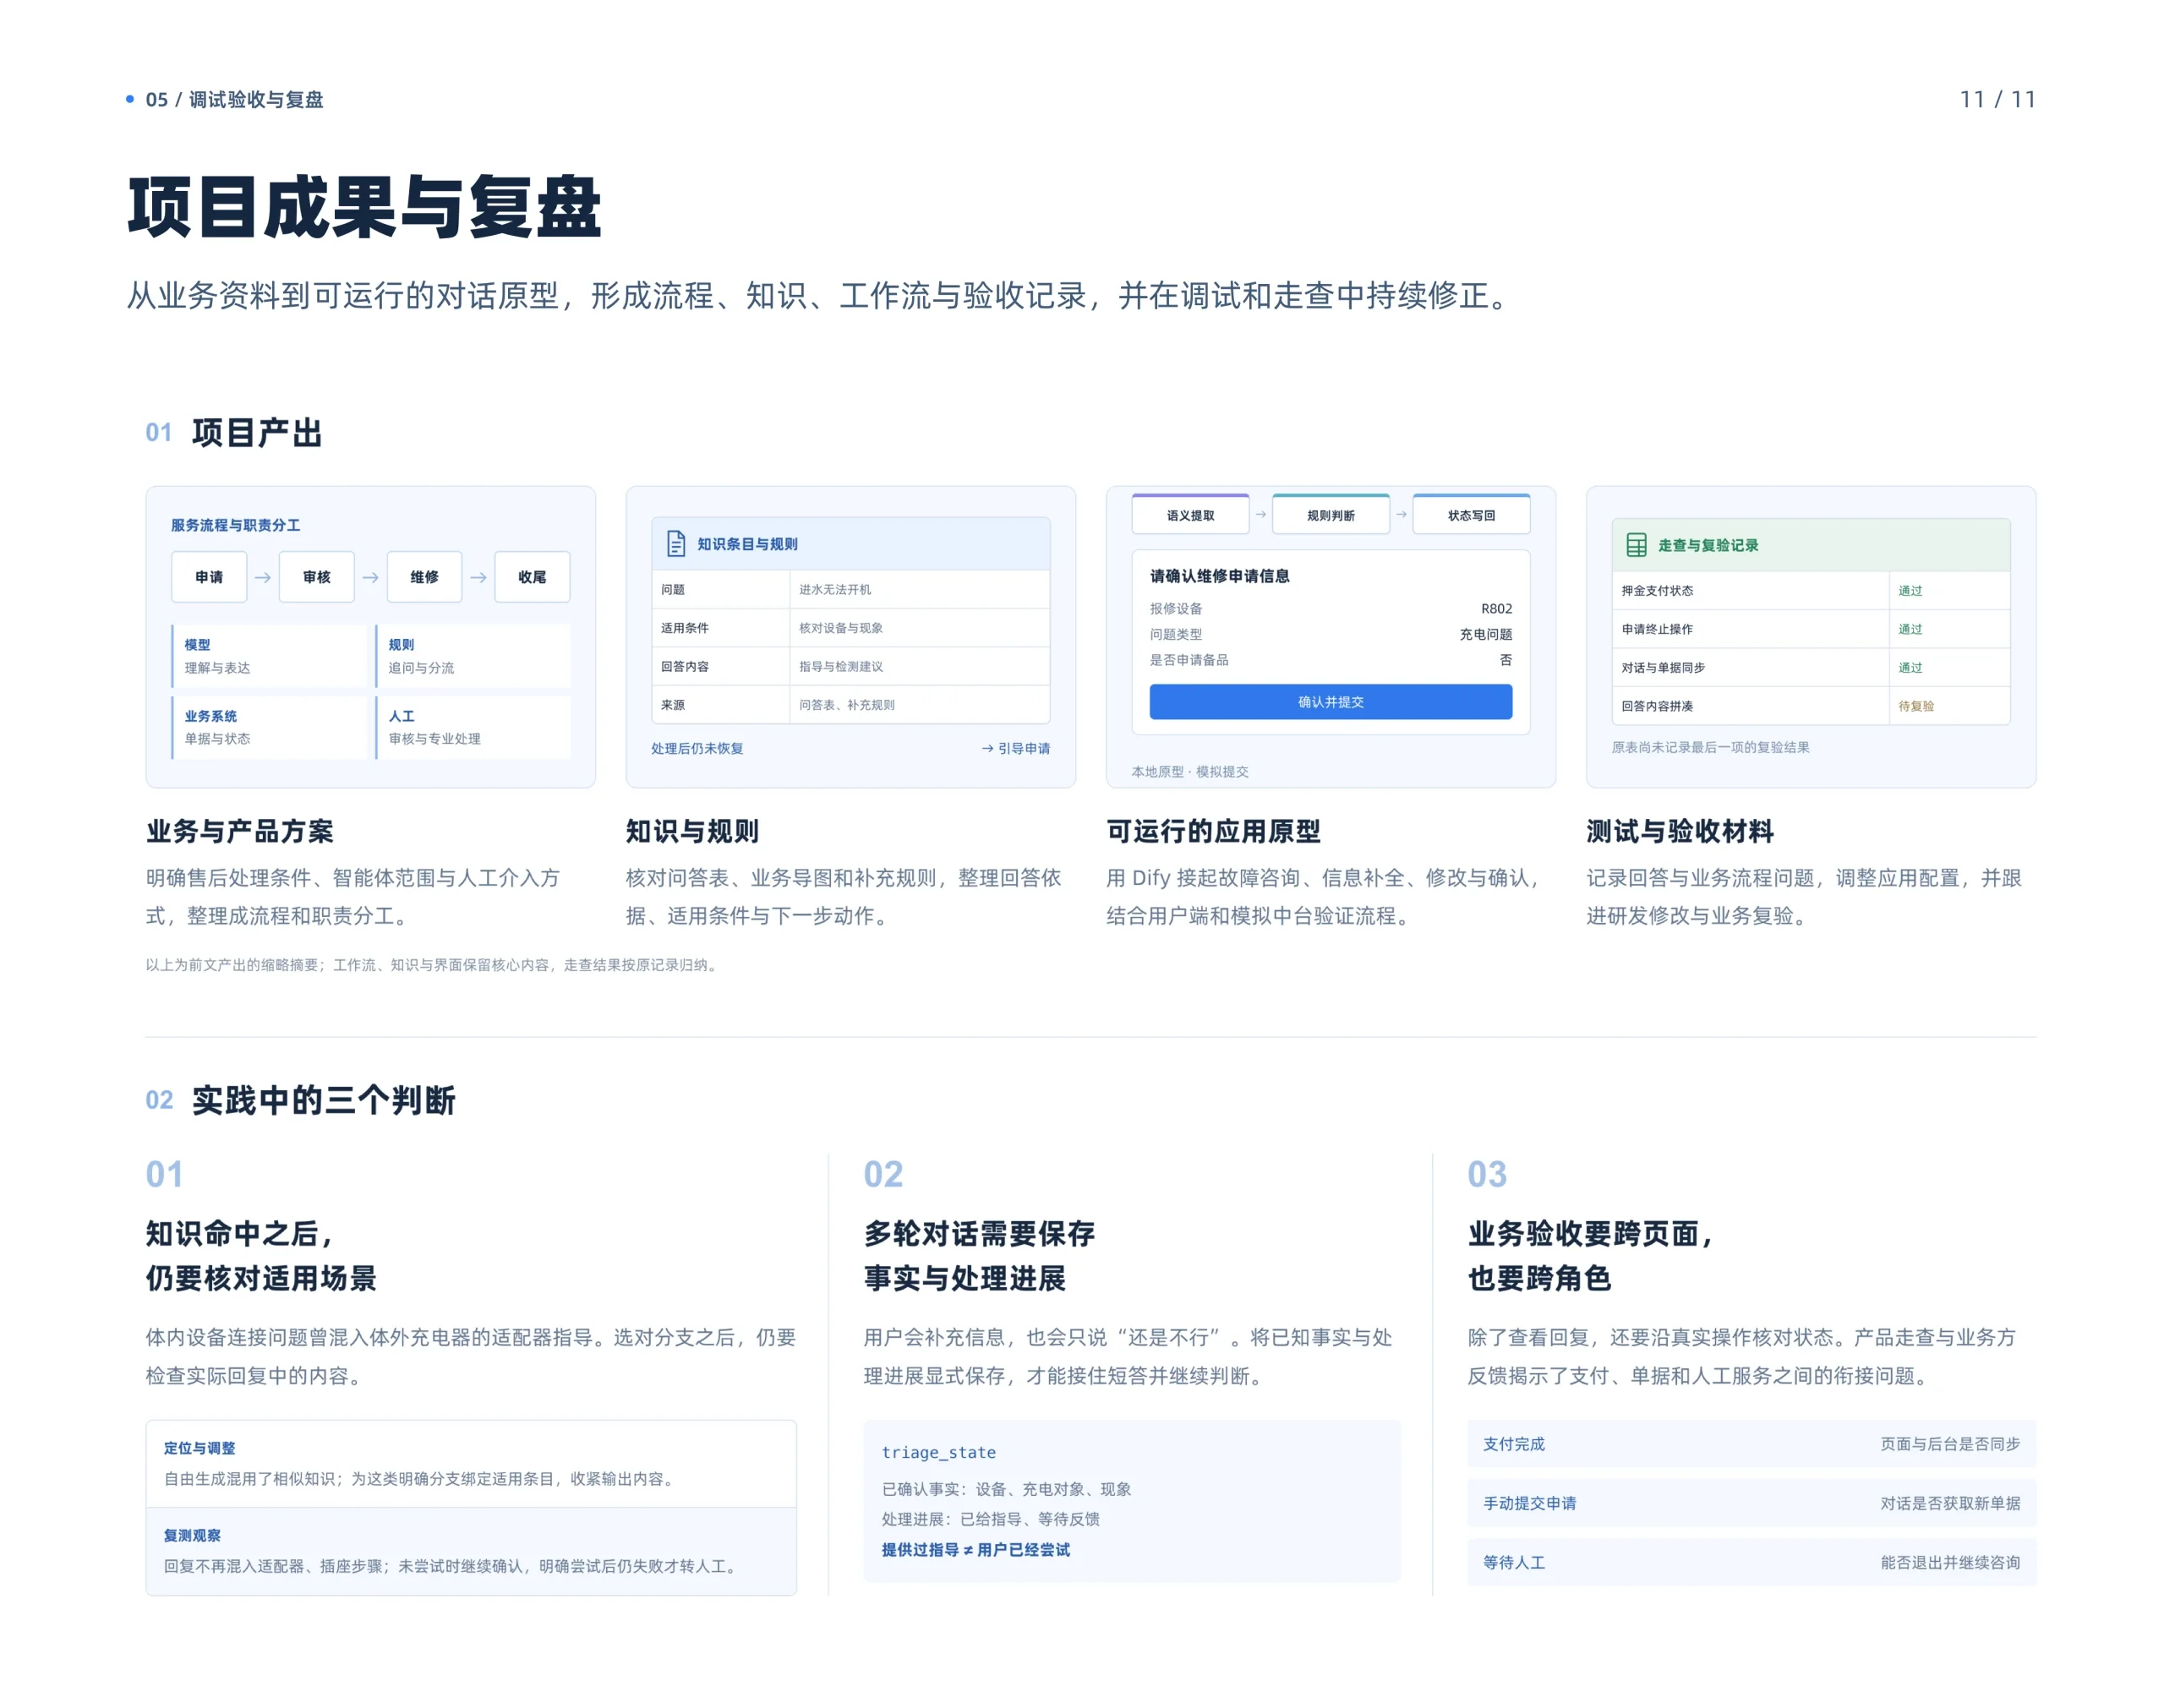Click the 05 / 调试验收与复盘 breadcrumb

click(234, 99)
